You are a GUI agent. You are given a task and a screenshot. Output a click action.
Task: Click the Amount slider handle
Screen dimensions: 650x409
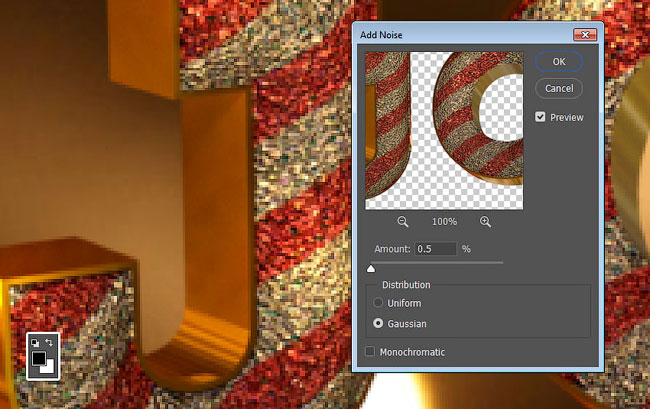point(371,269)
